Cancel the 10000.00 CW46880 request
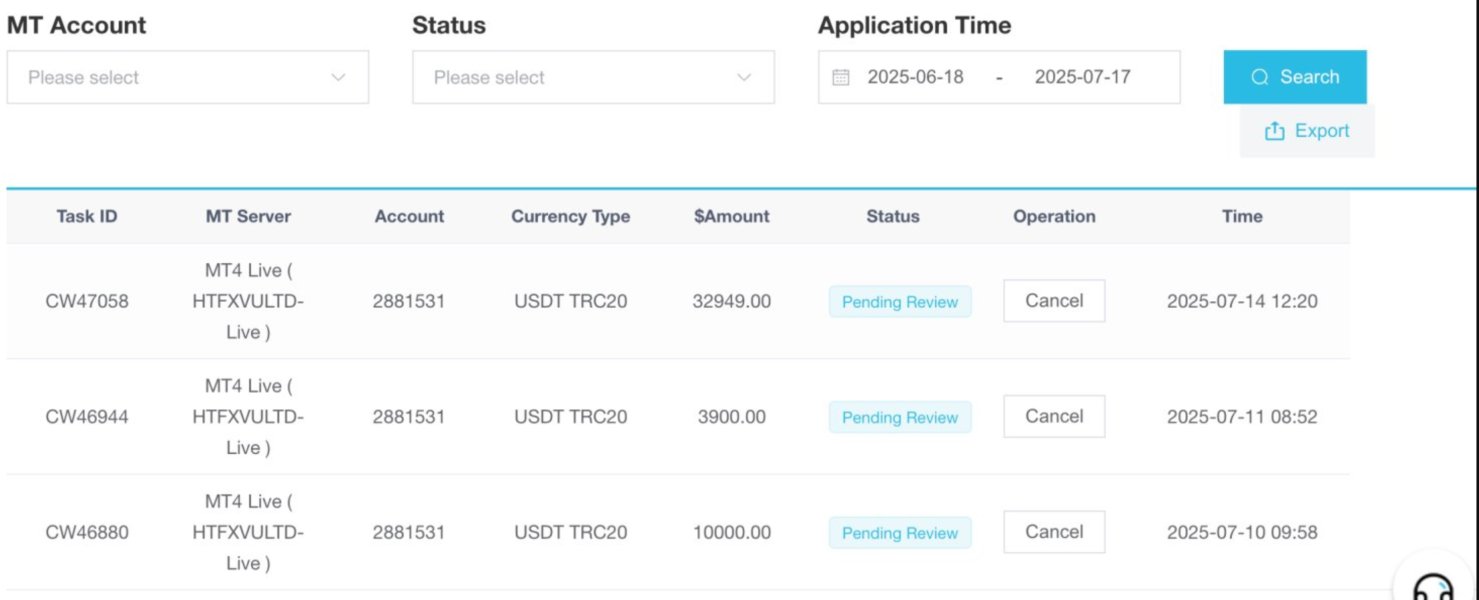 [x=1054, y=532]
